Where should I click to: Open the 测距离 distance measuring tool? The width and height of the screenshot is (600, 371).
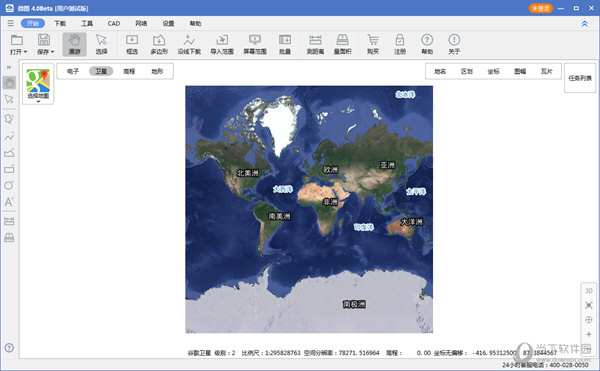[x=315, y=44]
